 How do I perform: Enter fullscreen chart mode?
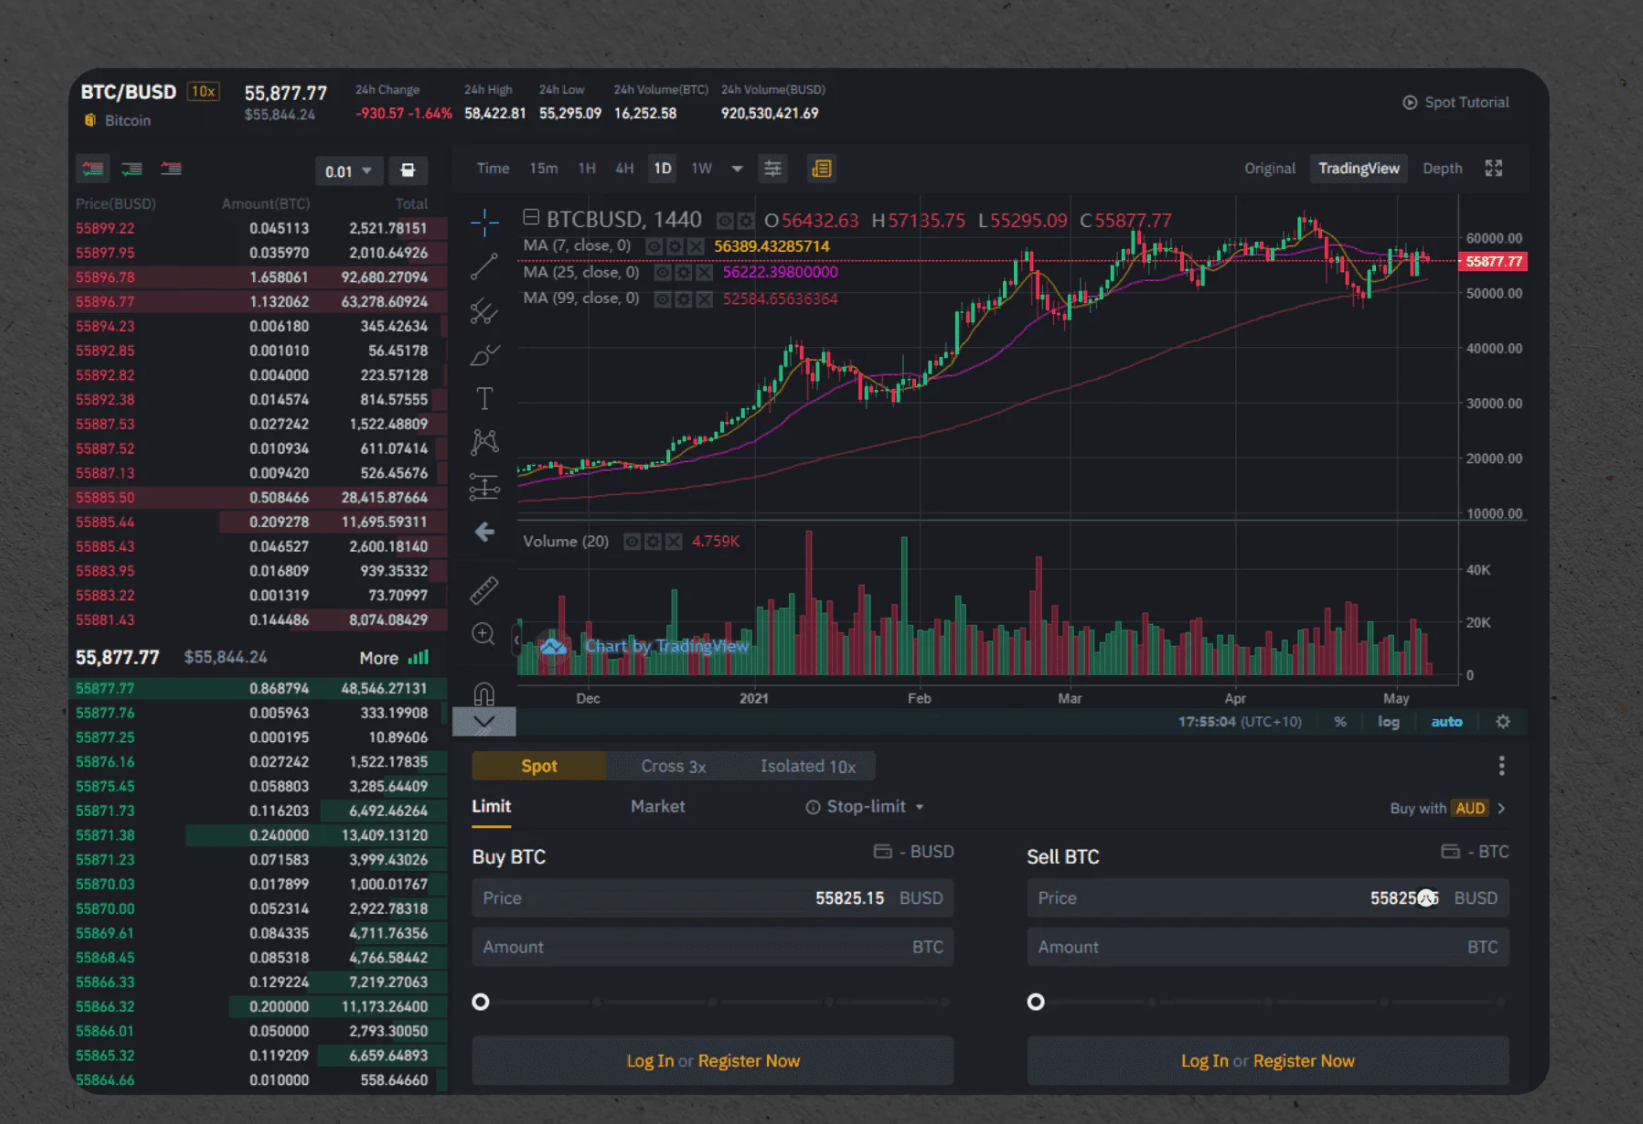tap(1493, 168)
